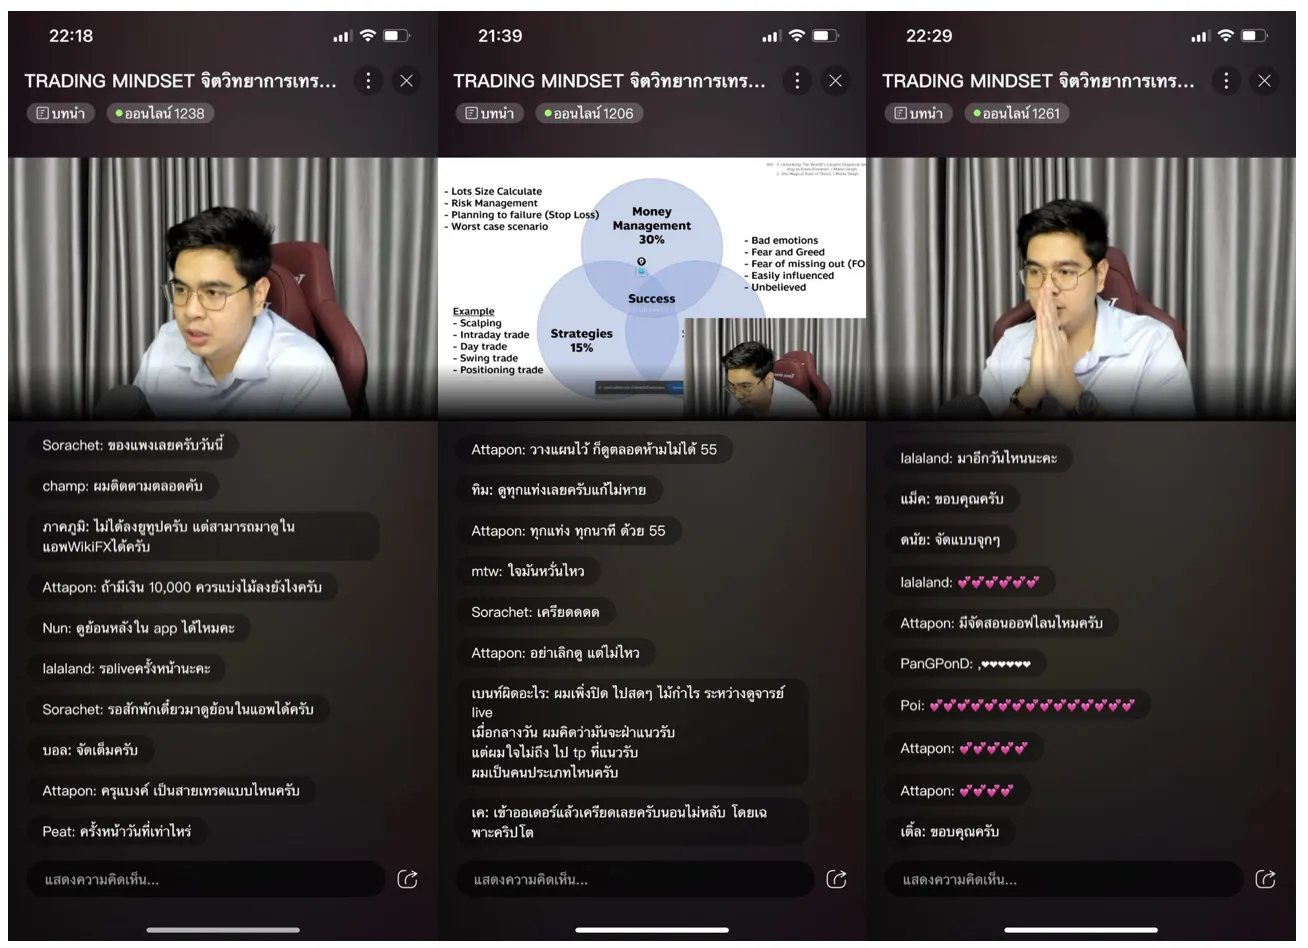Close the live stream showing 1261 online

click(1264, 81)
